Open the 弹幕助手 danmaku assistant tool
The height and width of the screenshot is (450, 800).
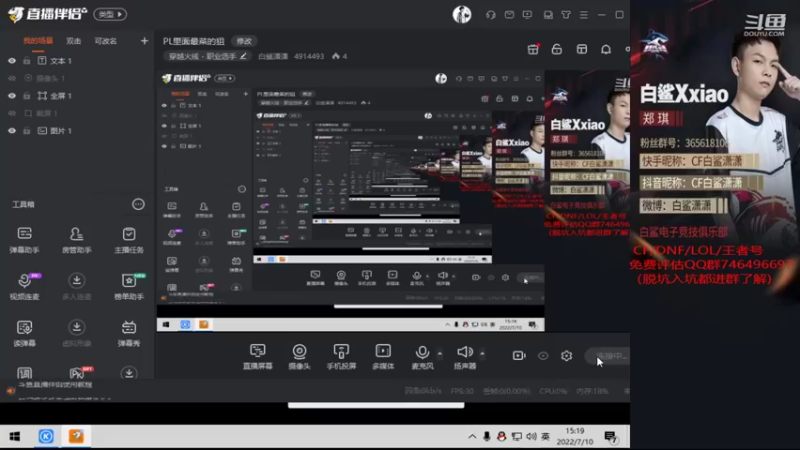point(24,240)
